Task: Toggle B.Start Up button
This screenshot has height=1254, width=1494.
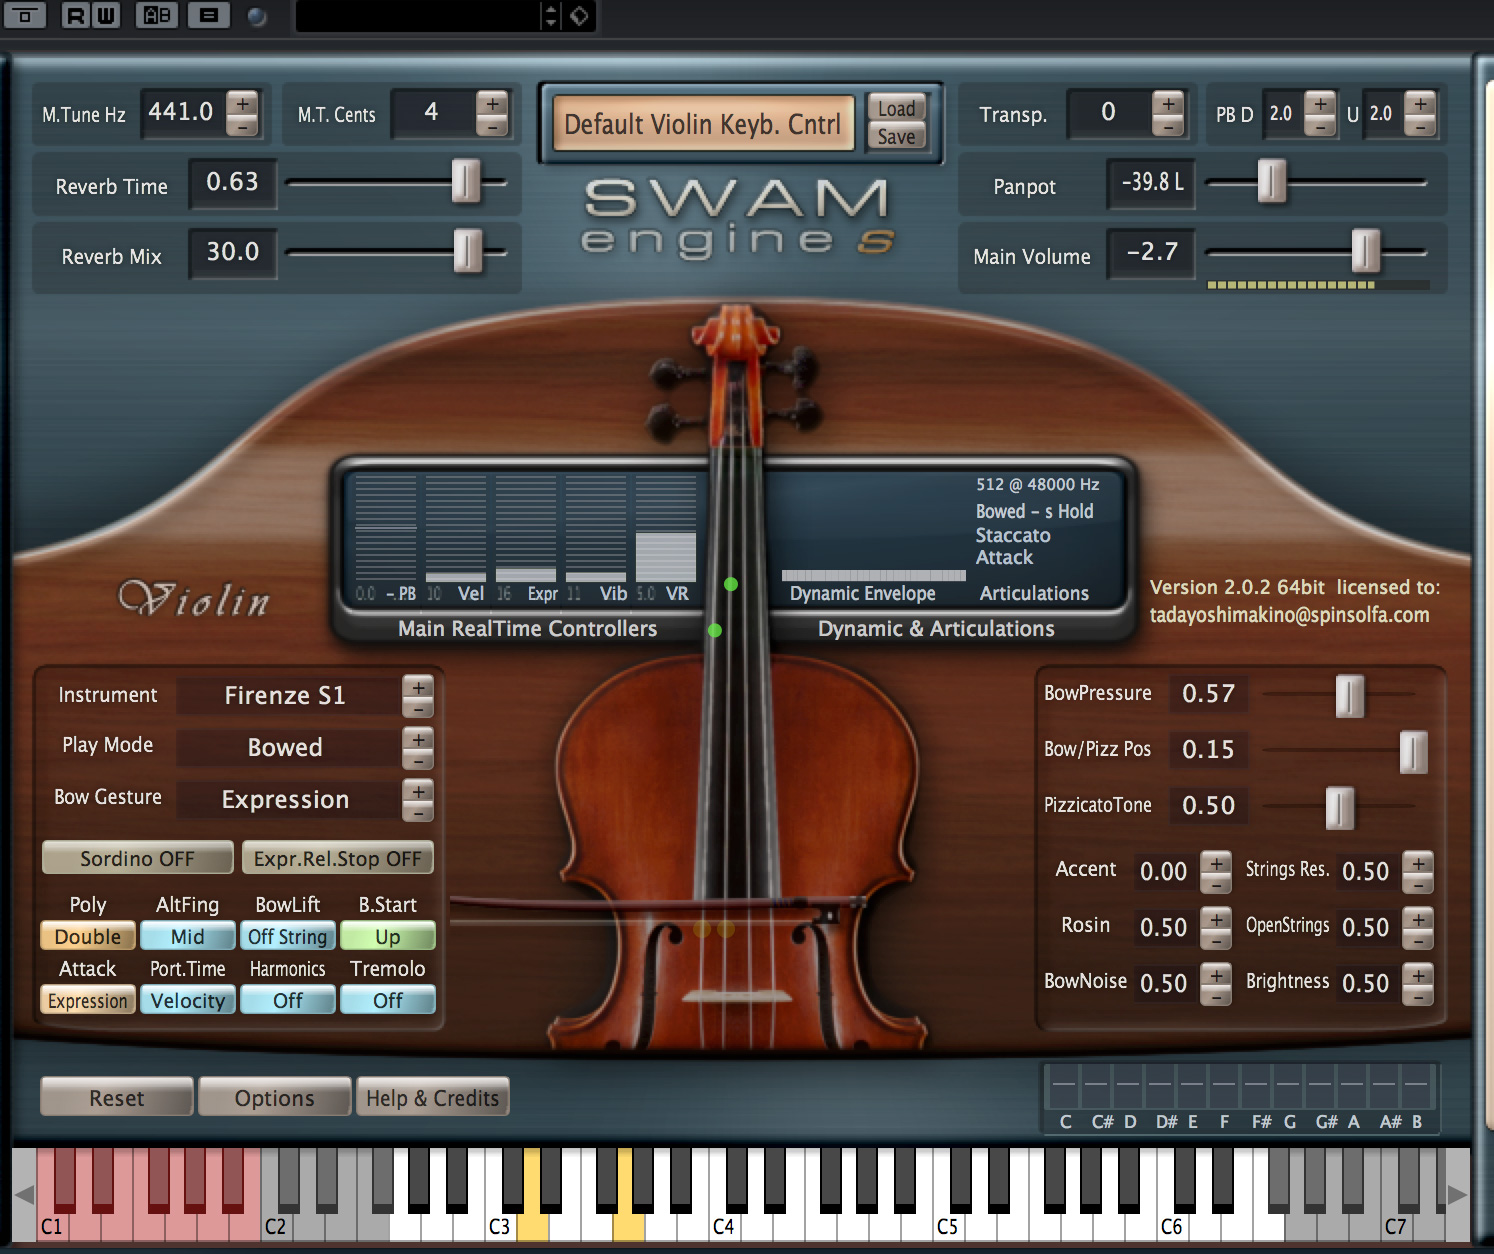Action: 388,936
